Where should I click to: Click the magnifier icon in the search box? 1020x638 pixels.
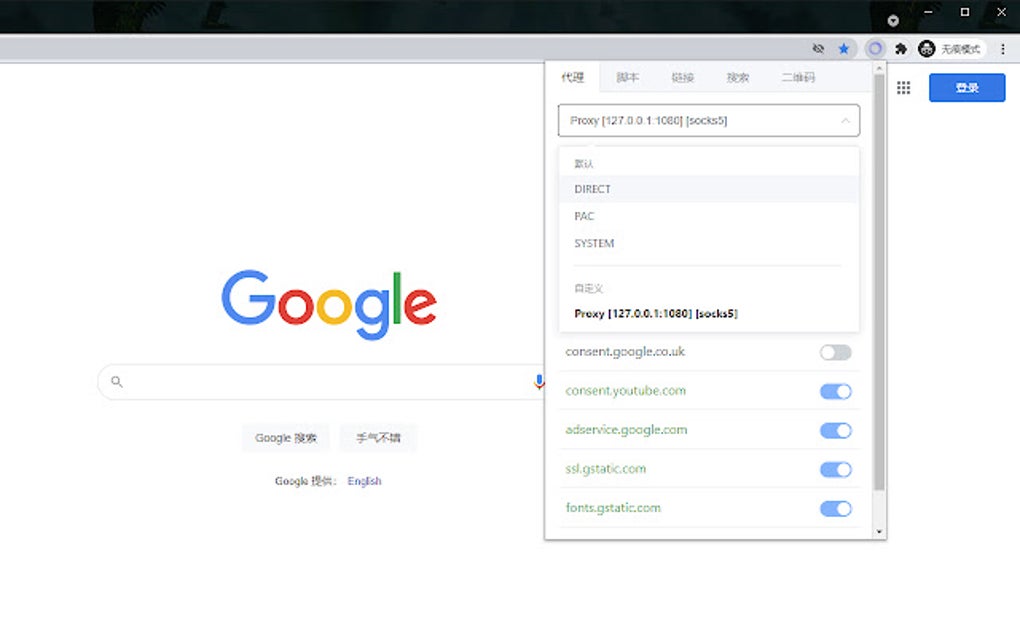116,381
